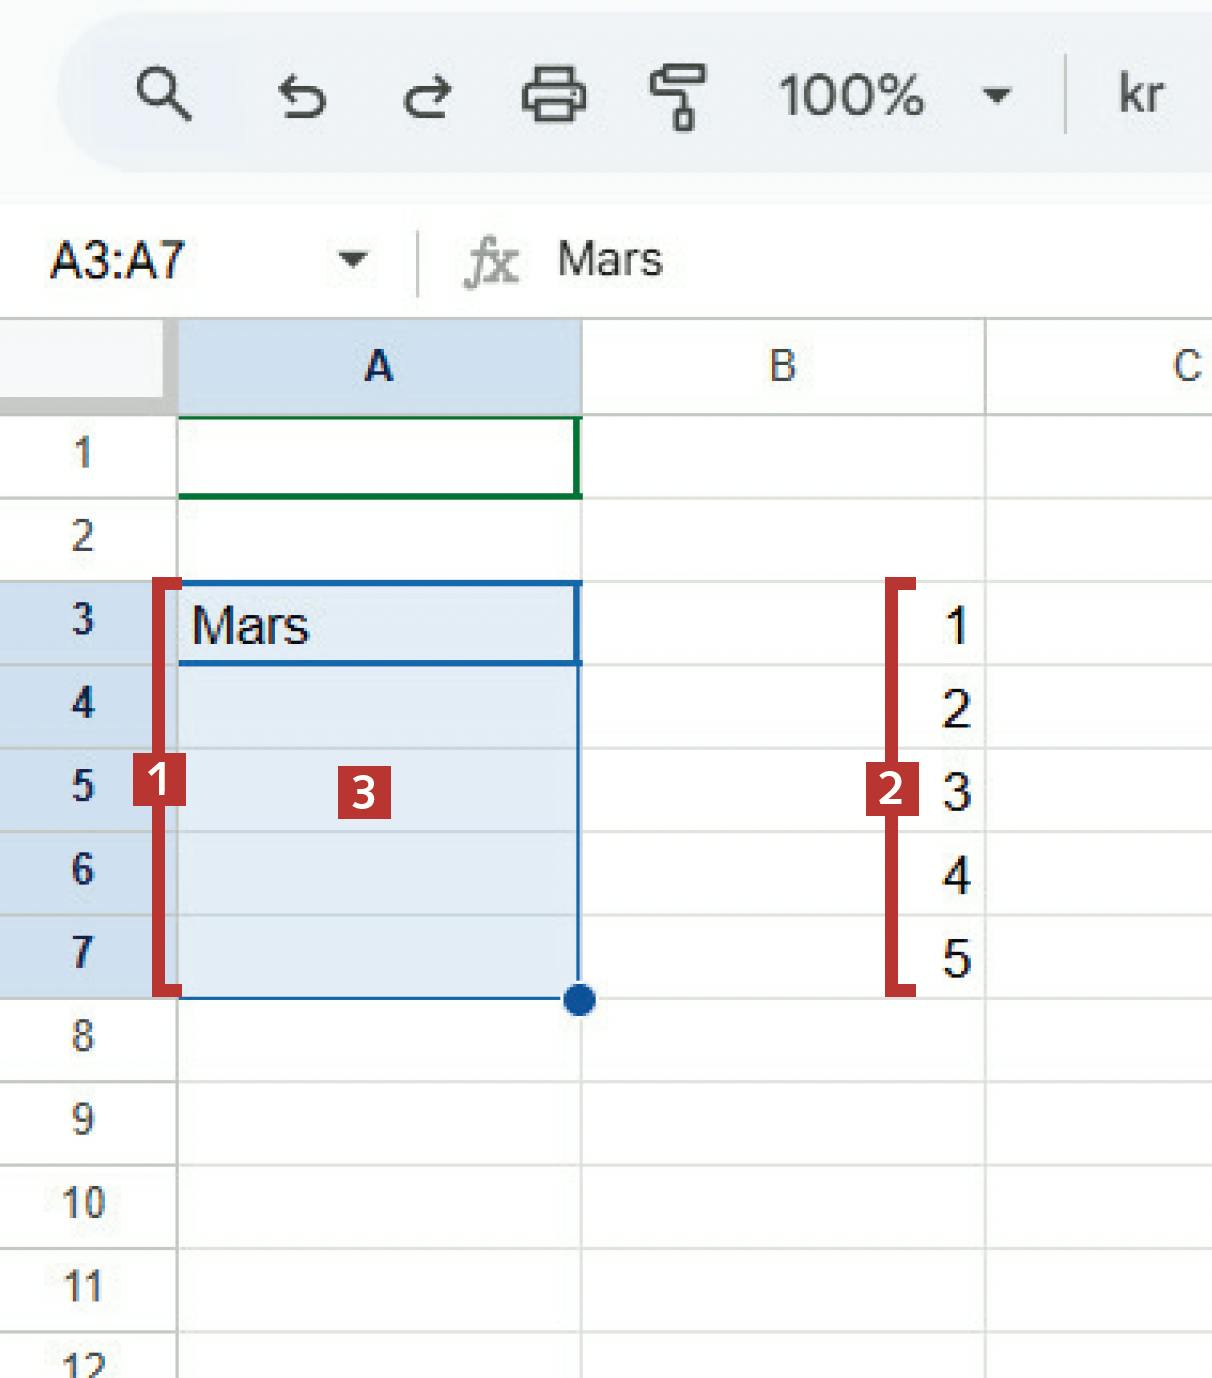Click the blue fill handle dot
This screenshot has height=1378, width=1212.
click(579, 999)
